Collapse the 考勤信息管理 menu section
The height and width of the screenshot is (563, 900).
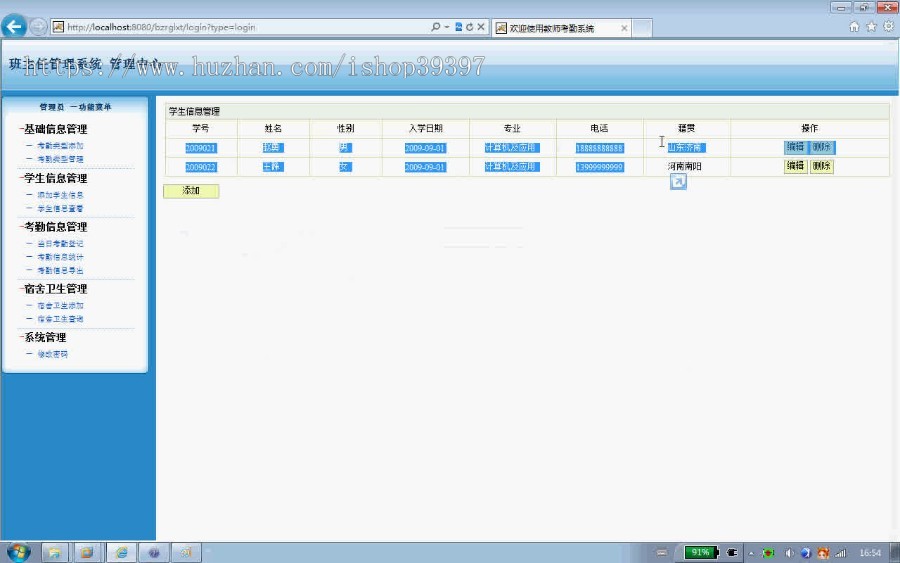click(54, 227)
